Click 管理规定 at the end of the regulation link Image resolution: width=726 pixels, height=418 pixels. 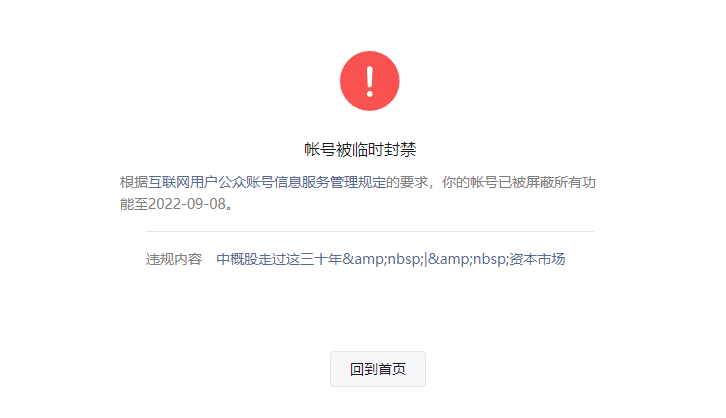(x=358, y=182)
